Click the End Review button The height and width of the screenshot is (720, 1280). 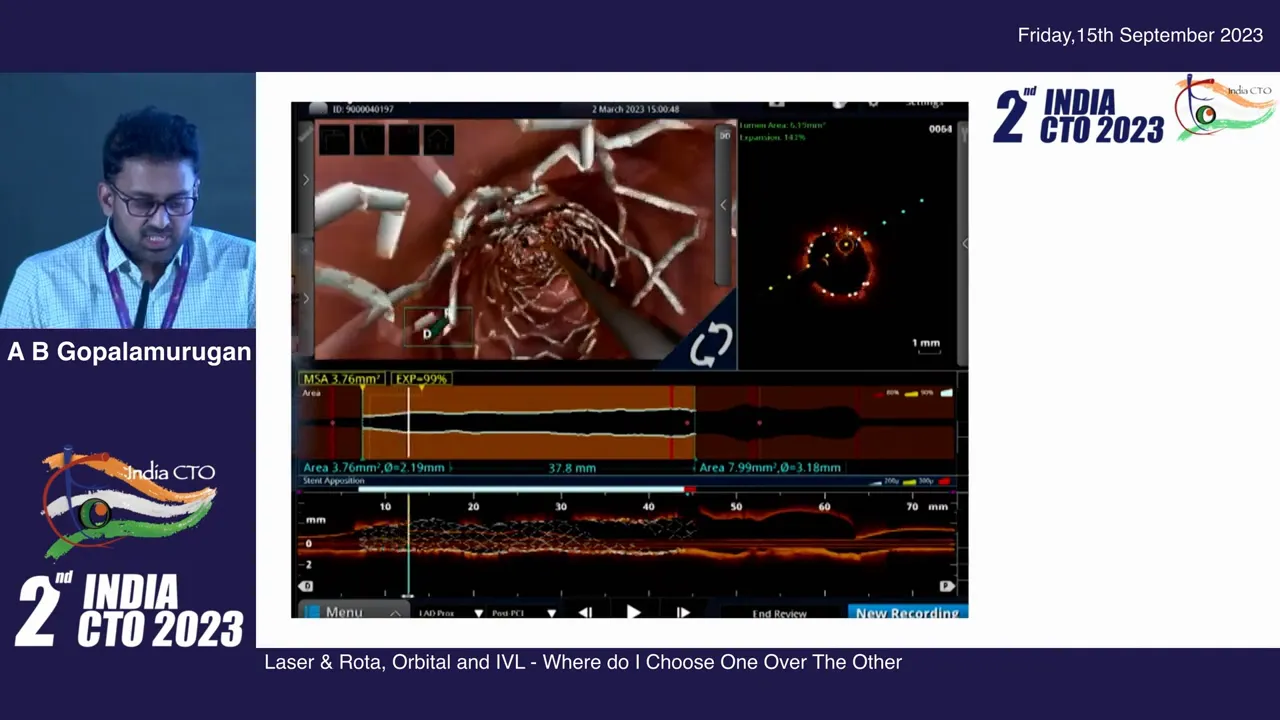[x=779, y=613]
